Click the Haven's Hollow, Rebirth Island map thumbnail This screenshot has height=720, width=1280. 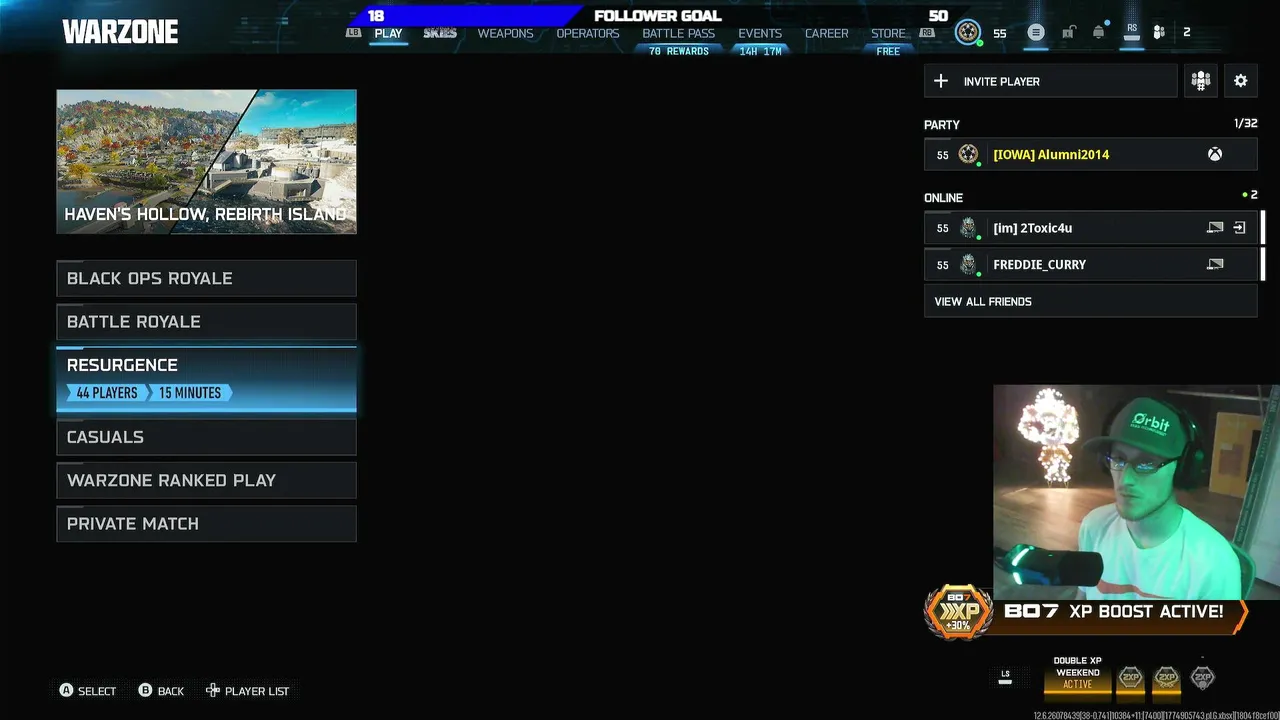206,162
